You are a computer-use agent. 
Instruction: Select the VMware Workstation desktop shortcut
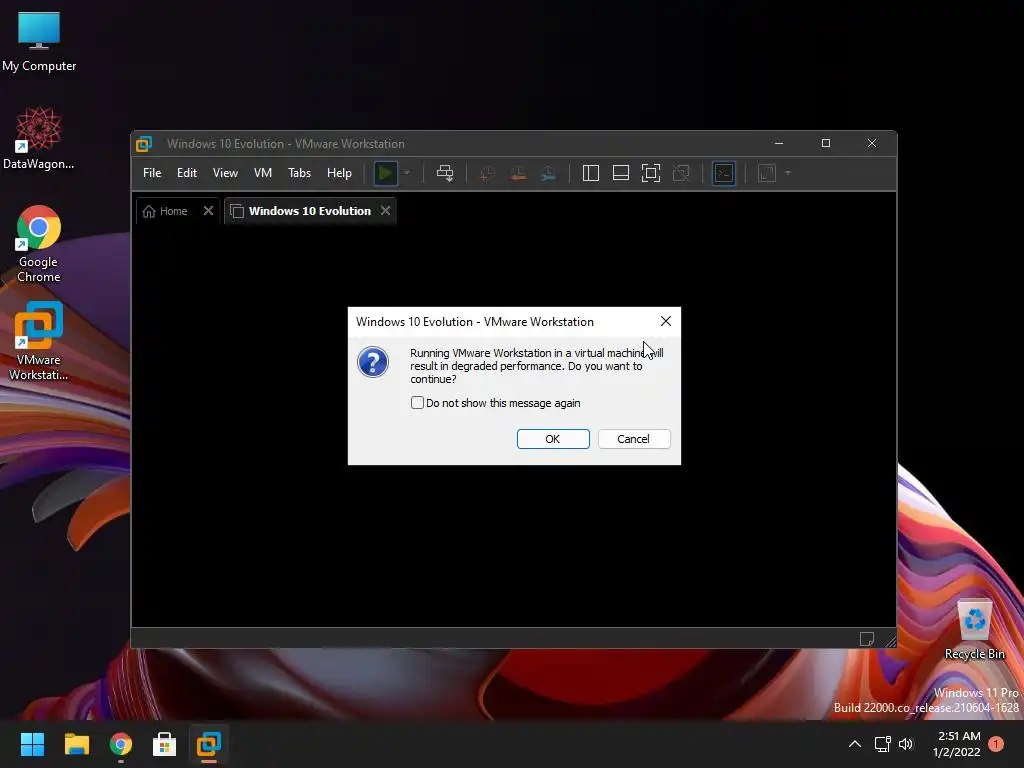pos(39,342)
